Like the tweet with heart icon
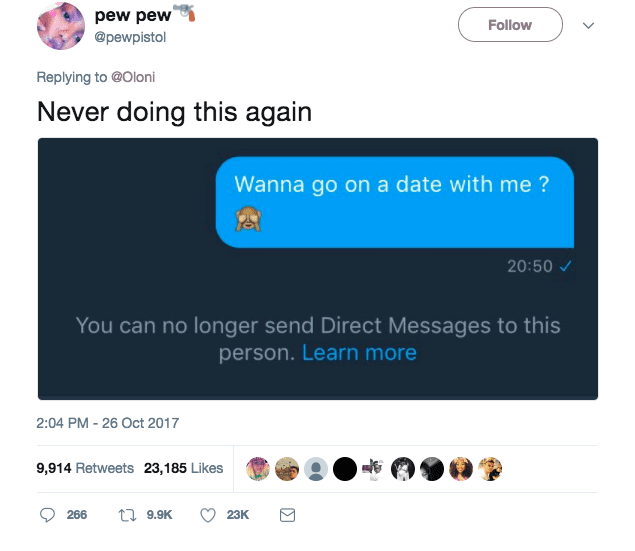The height and width of the screenshot is (551, 635). 208,515
